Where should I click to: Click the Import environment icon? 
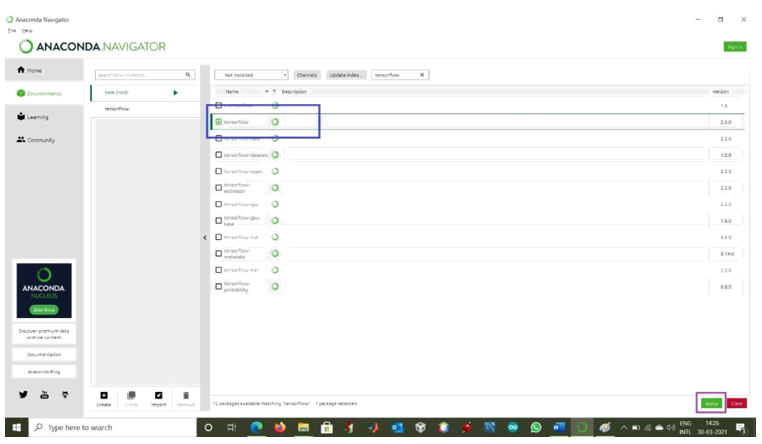[x=158, y=395]
